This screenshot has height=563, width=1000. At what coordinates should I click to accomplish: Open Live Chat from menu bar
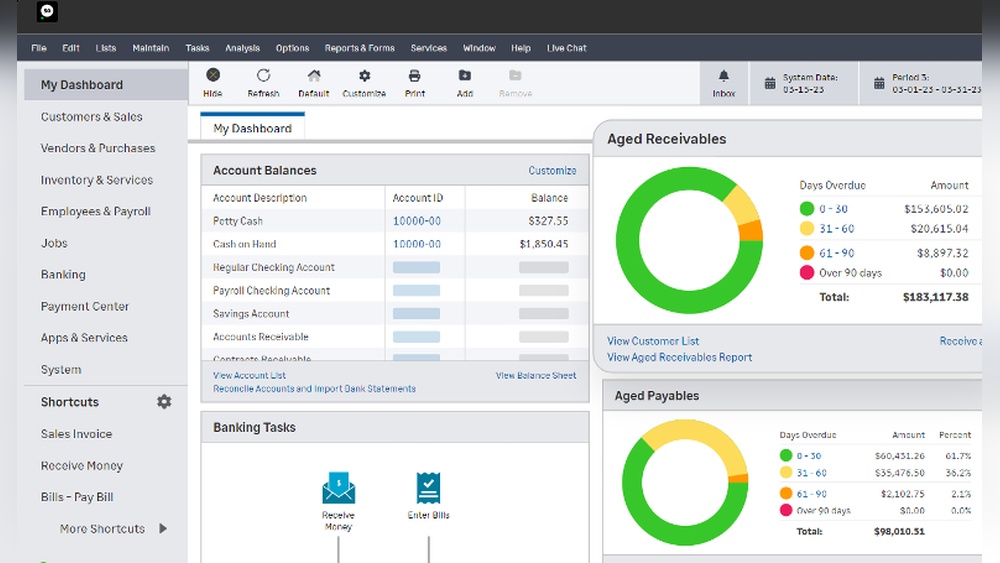[566, 48]
